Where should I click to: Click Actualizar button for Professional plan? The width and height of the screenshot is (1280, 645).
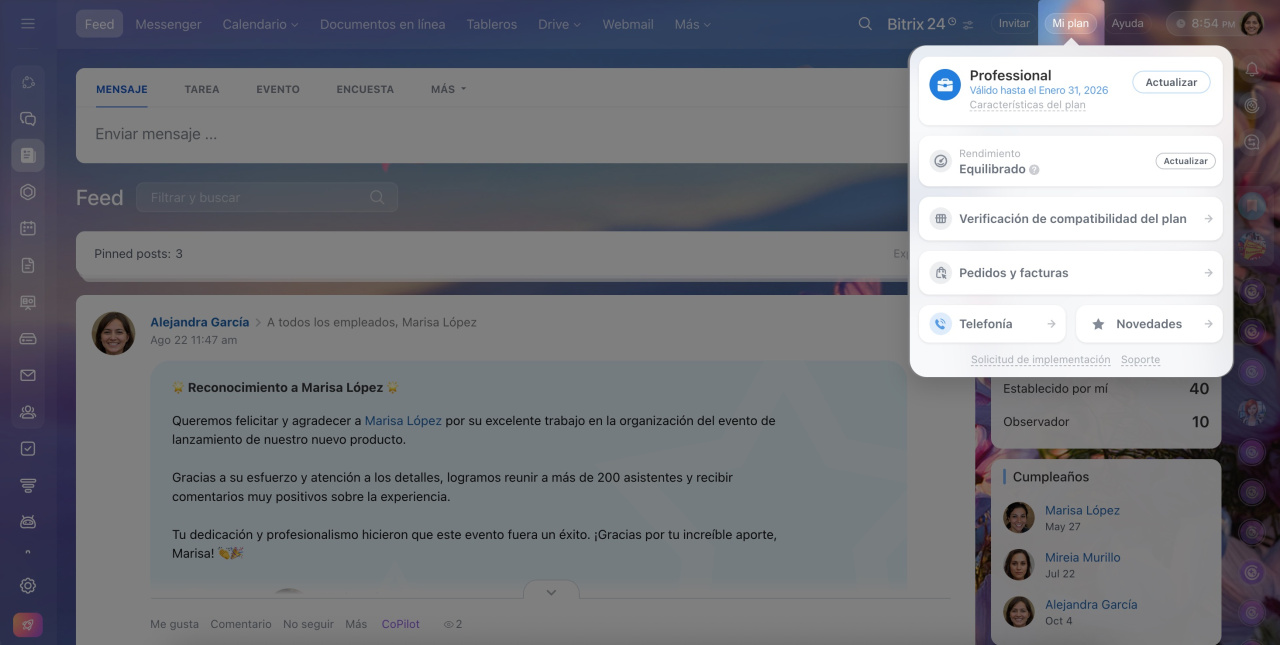point(1171,83)
